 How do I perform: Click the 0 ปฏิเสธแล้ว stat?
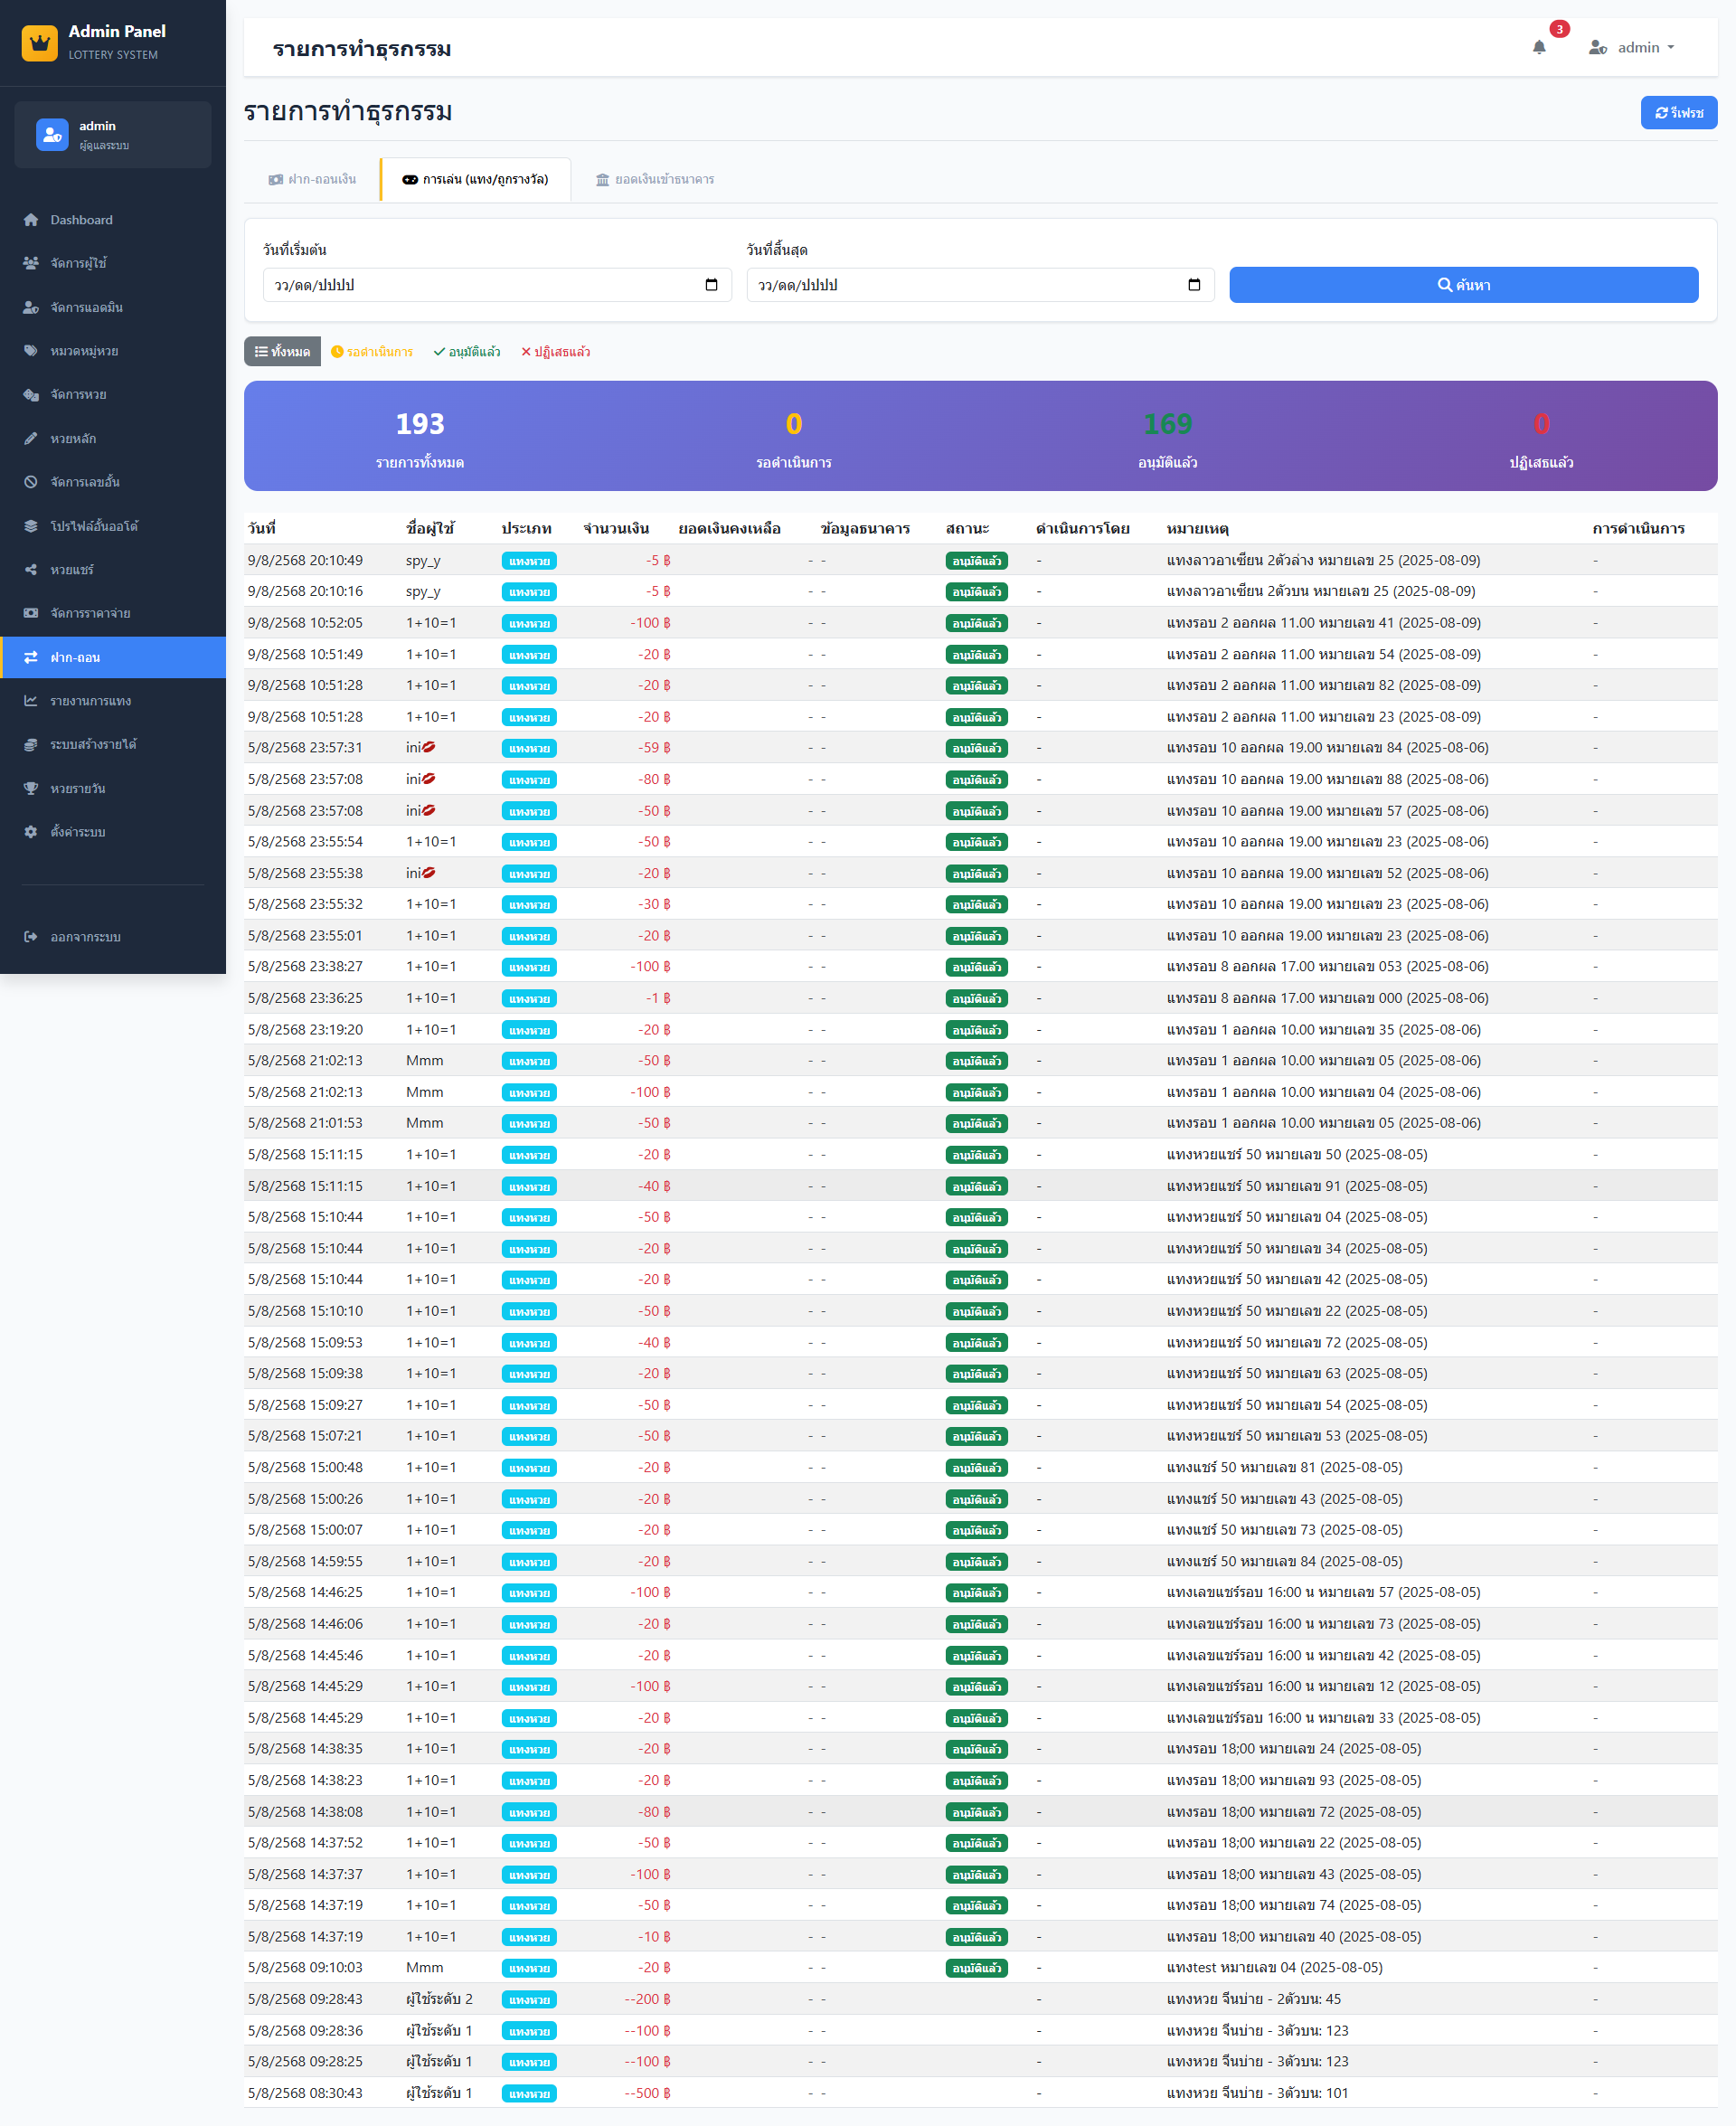tap(1541, 438)
